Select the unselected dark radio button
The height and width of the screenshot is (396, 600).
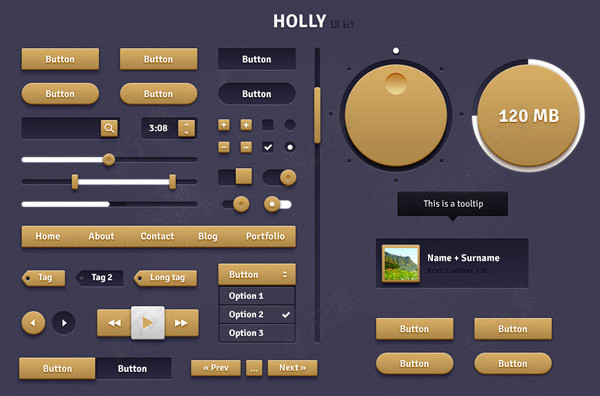tap(290, 125)
